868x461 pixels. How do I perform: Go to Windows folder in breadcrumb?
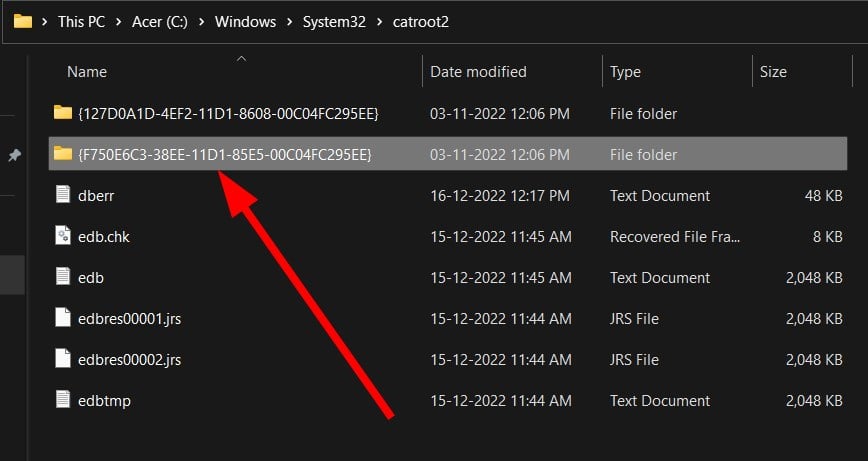click(245, 22)
